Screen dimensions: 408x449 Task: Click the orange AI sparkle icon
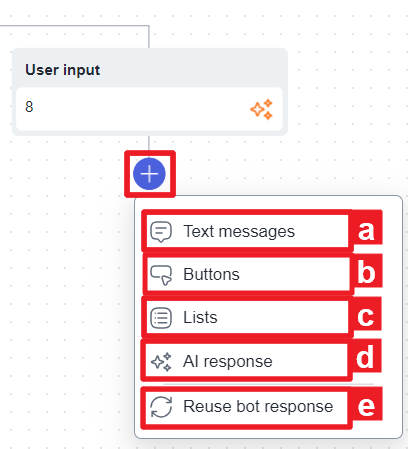pos(262,109)
